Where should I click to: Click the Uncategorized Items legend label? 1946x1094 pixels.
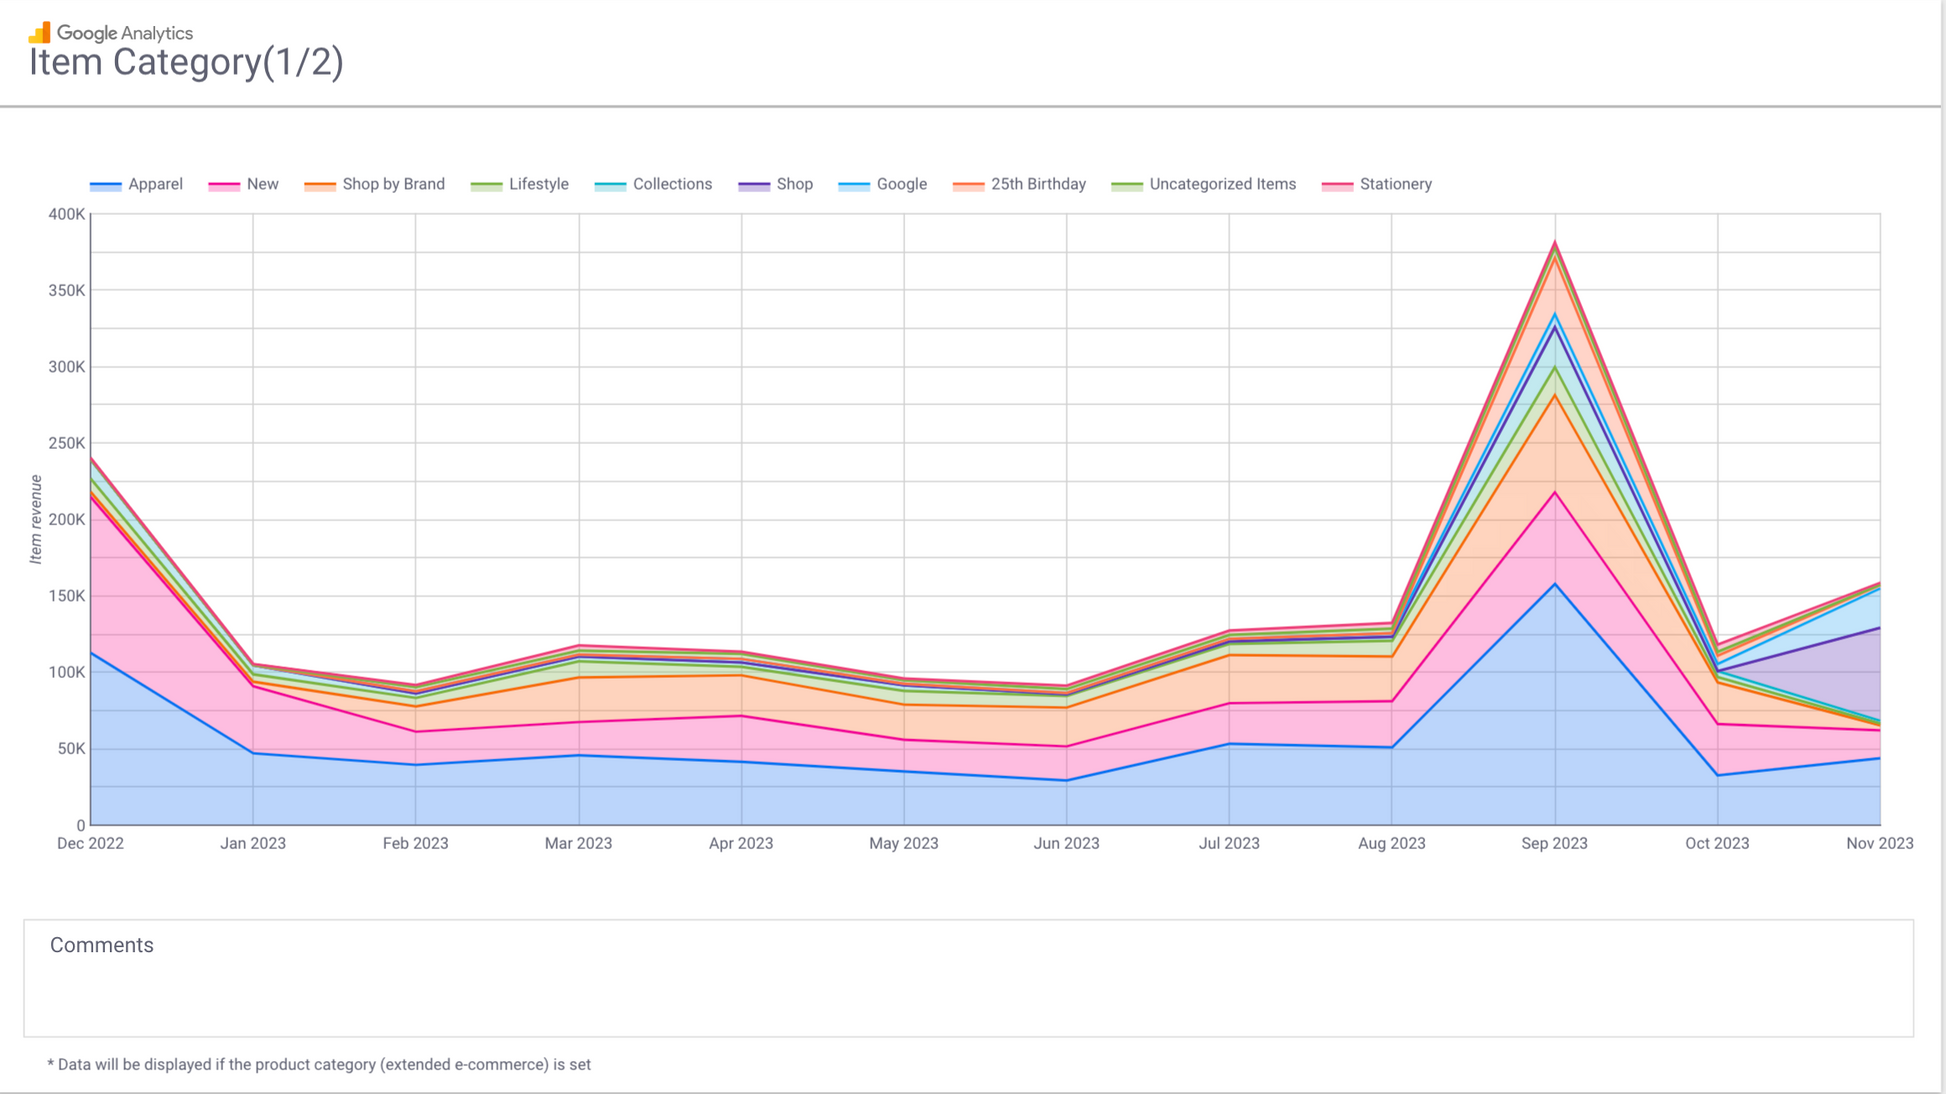1221,184
